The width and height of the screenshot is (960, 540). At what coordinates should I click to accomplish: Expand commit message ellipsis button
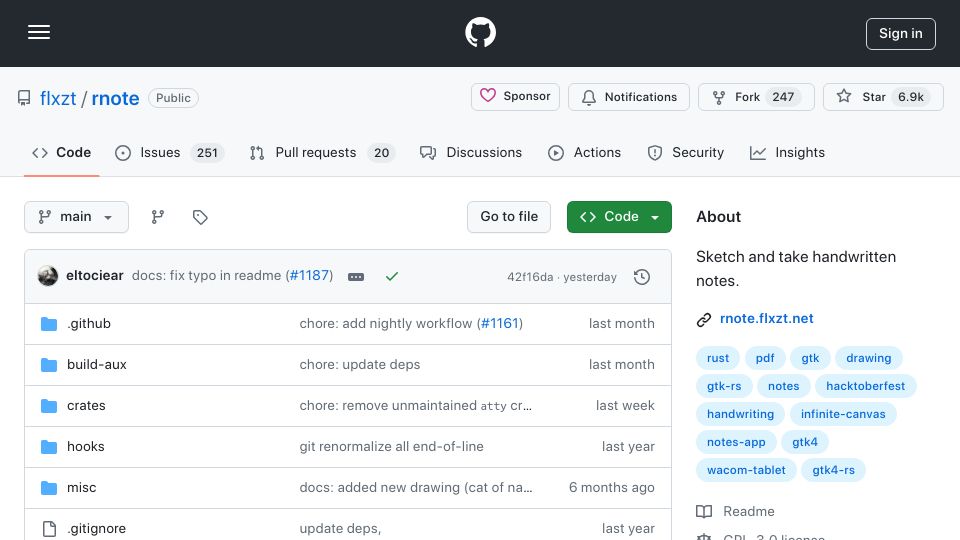click(x=356, y=277)
